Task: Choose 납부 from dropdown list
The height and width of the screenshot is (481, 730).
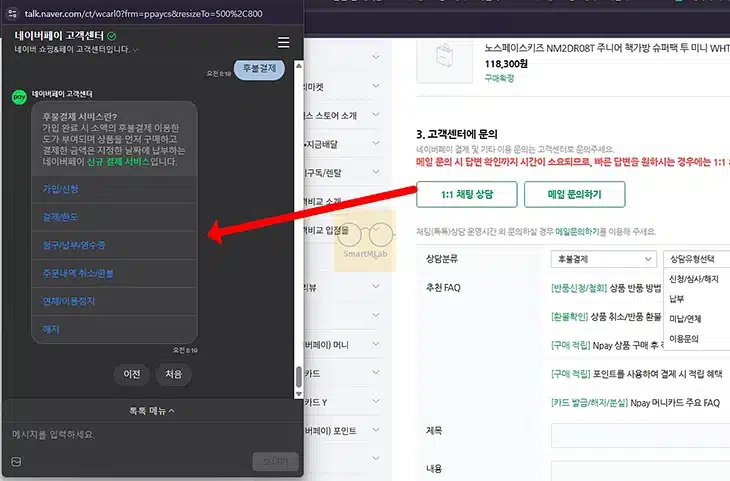Action: coord(676,299)
